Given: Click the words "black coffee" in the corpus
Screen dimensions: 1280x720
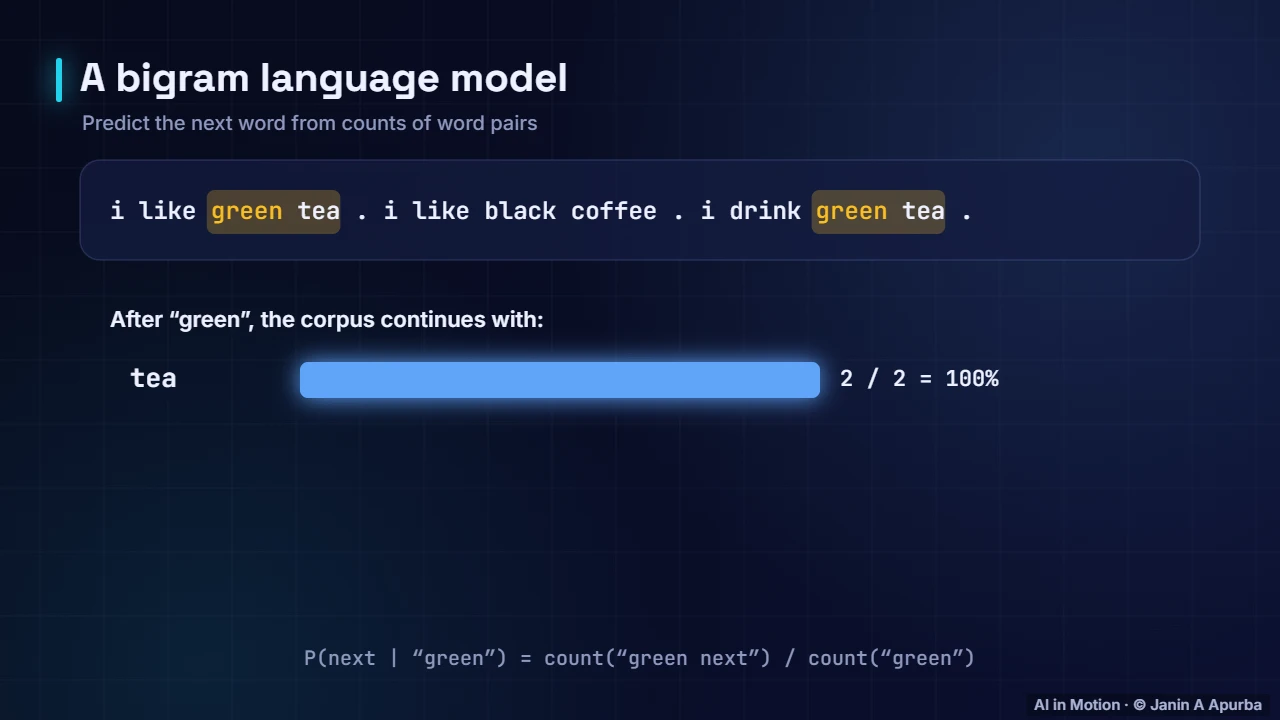Looking at the screenshot, I should [x=571, y=211].
